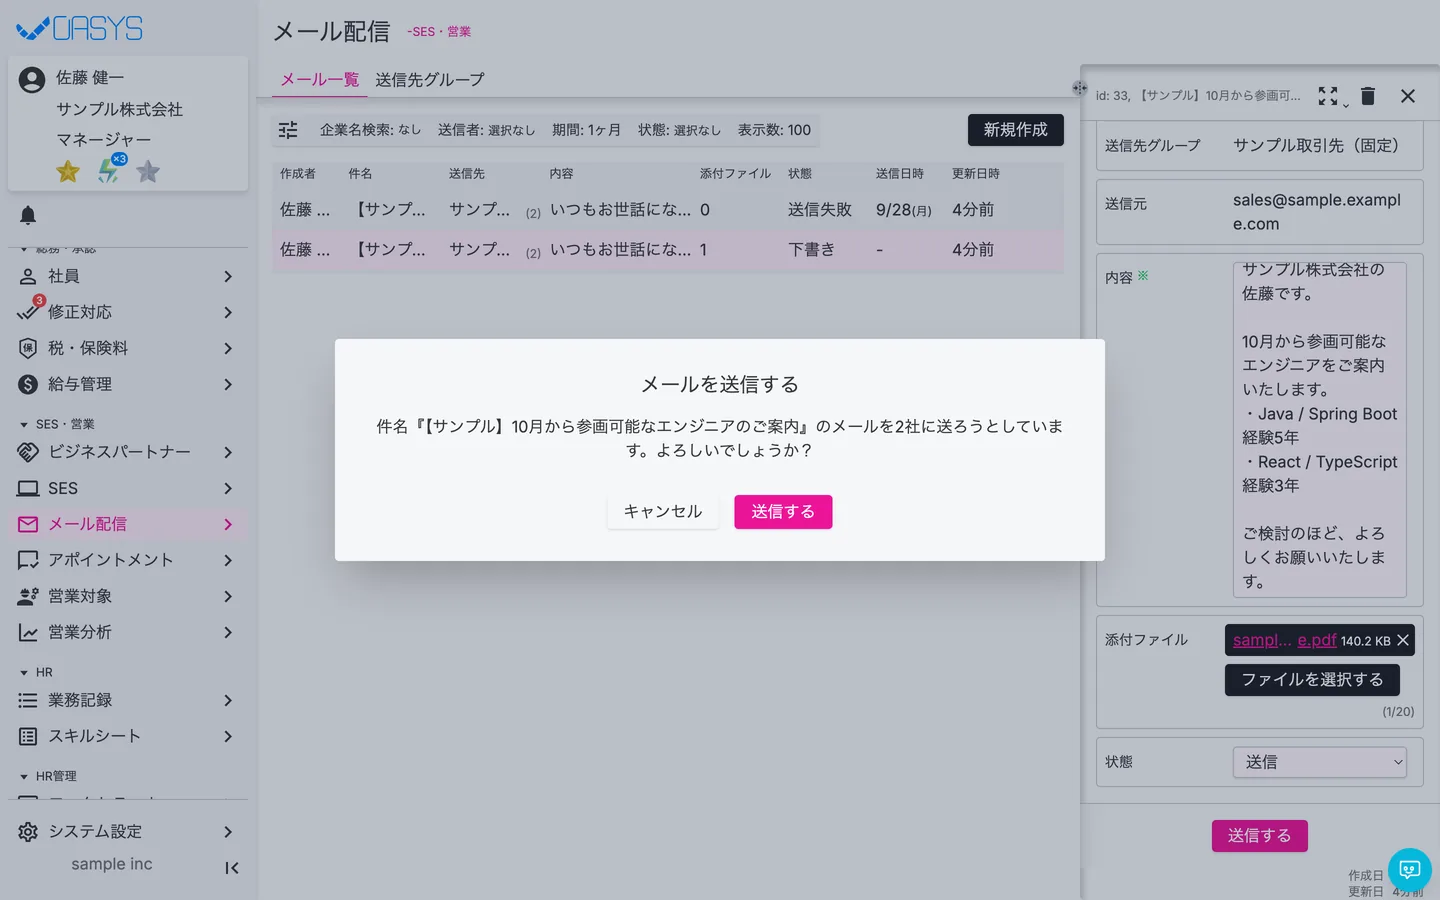This screenshot has width=1440, height=900.
Task: Switch to メール一覧 tab
Action: (x=319, y=80)
